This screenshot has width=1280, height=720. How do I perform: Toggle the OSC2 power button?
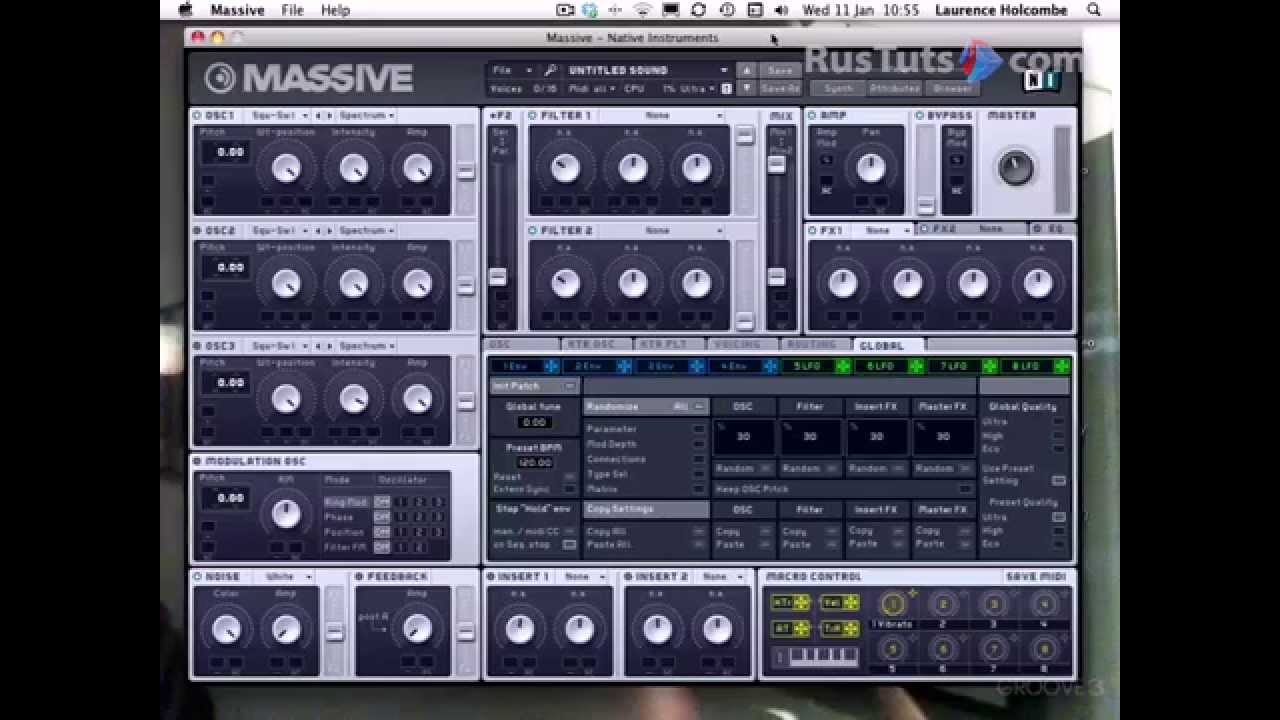click(198, 231)
